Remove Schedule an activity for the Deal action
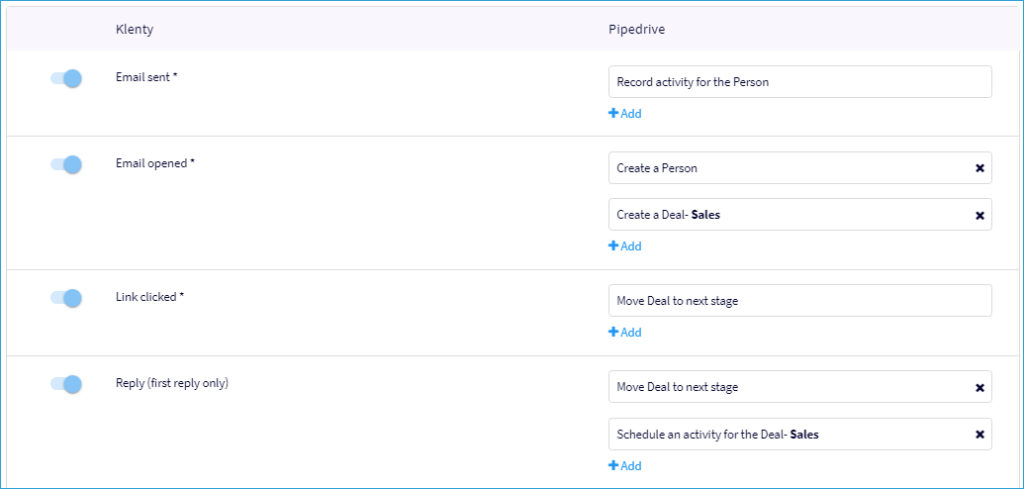Image resolution: width=1024 pixels, height=489 pixels. point(980,434)
